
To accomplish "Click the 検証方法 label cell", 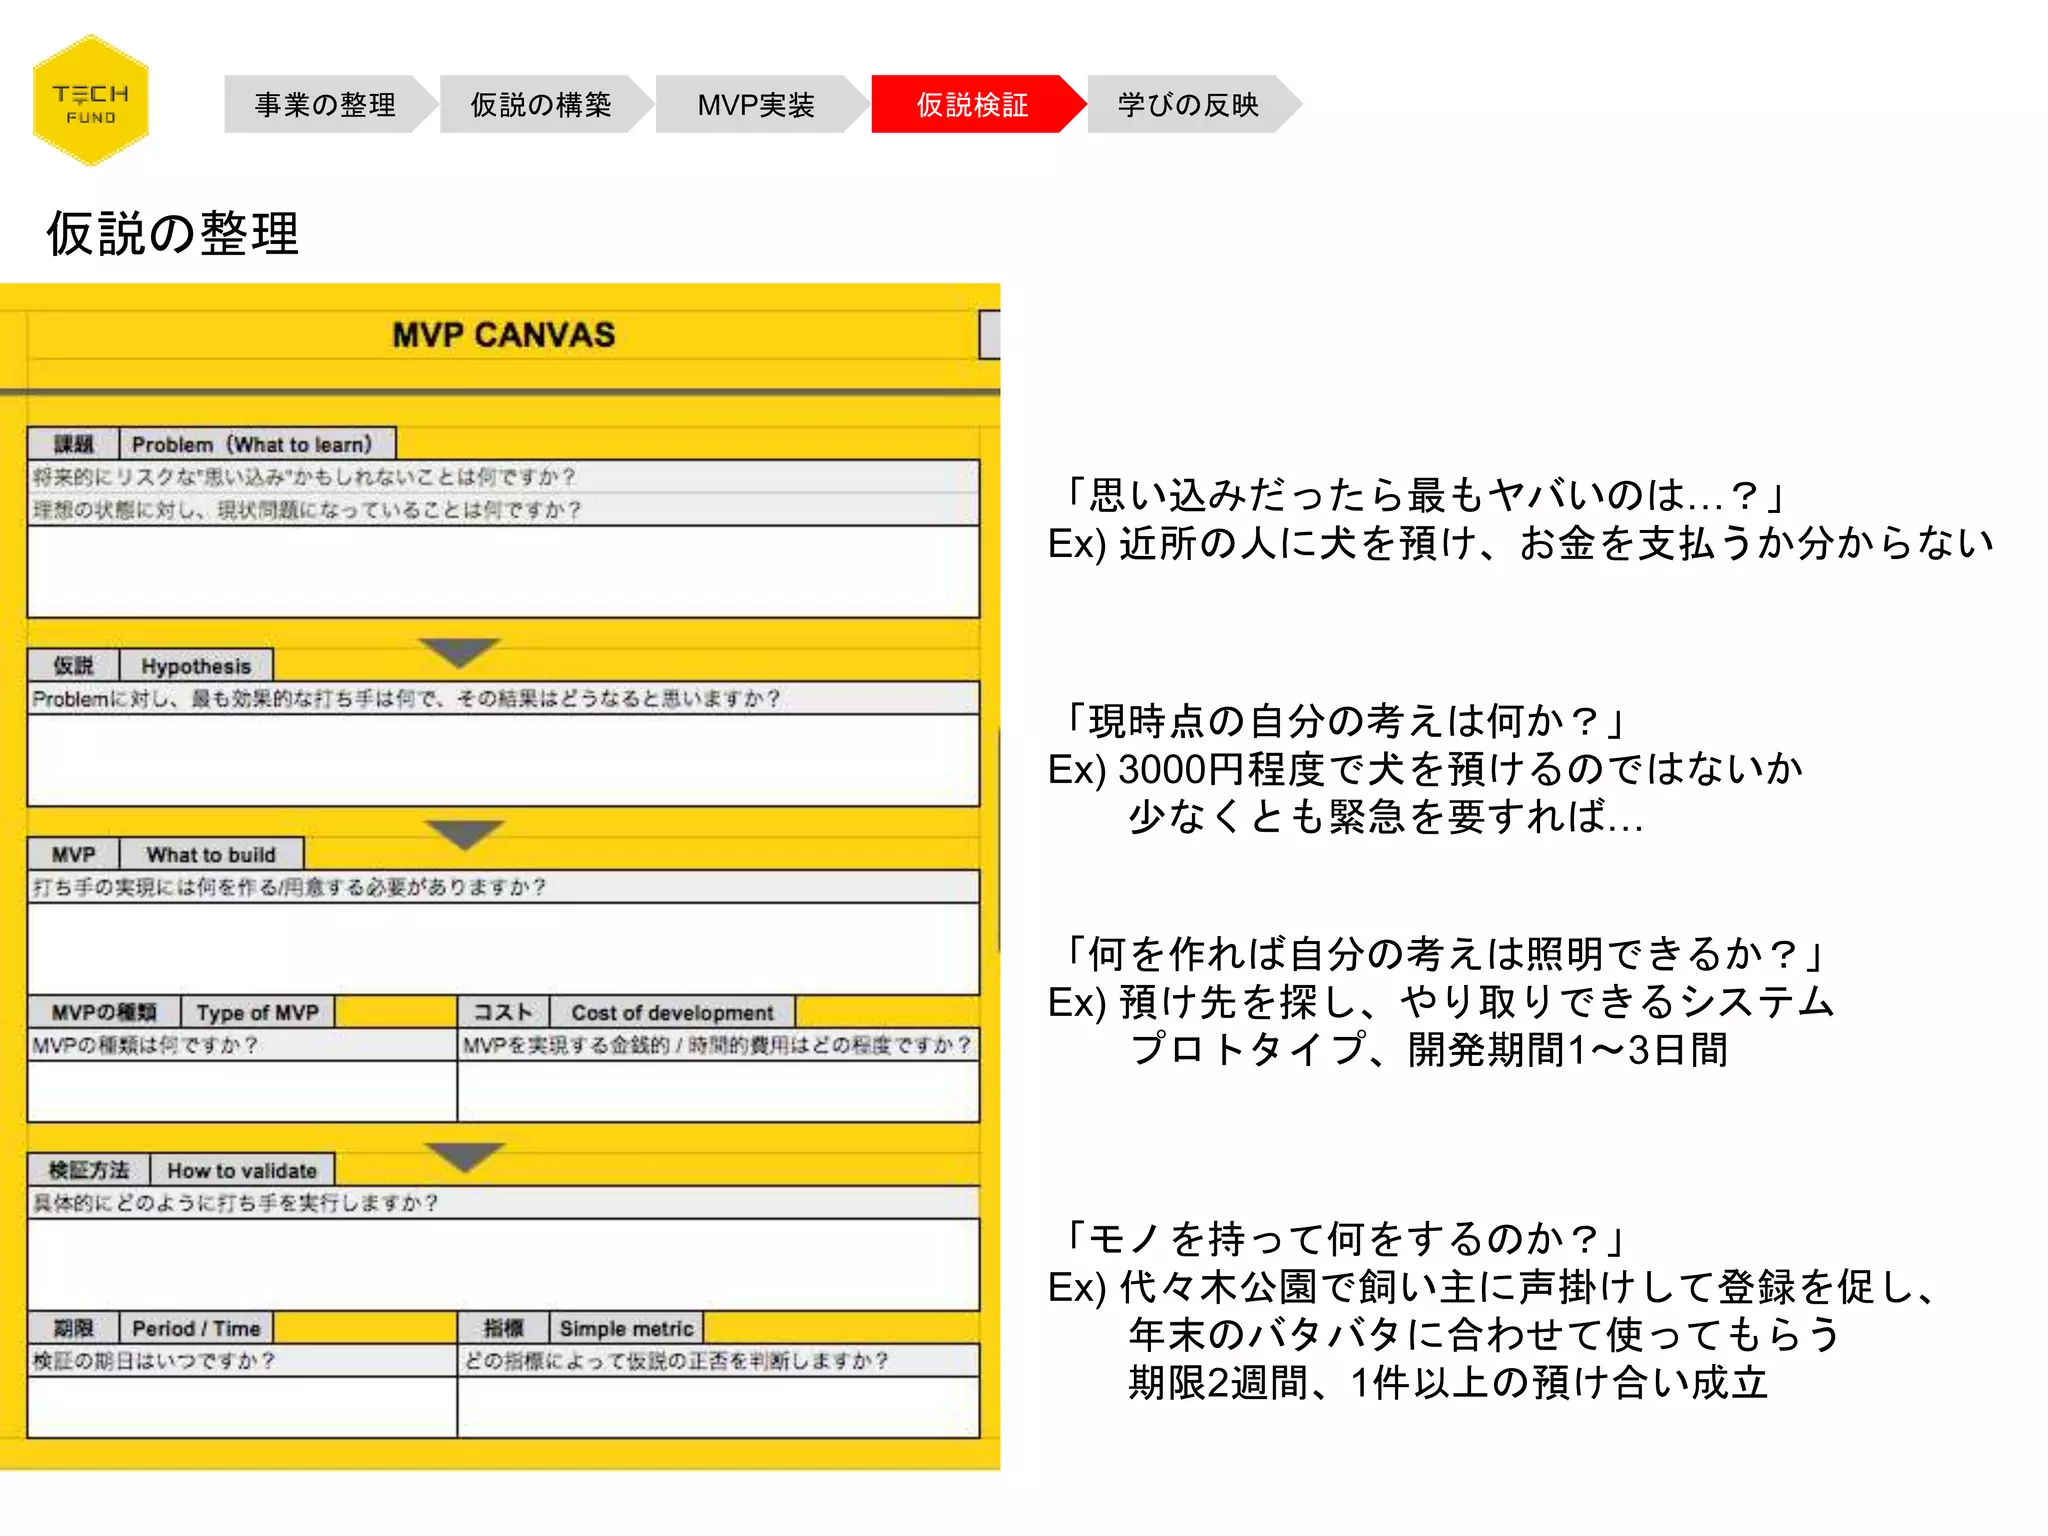I will pos(89,1170).
